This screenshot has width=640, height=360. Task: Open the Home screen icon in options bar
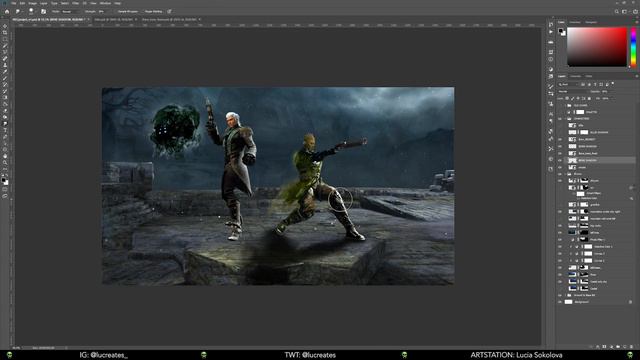tap(7, 11)
